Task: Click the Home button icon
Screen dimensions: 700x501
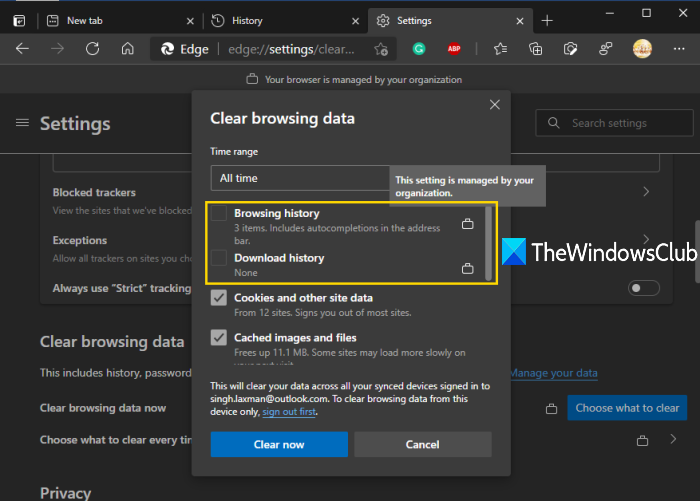Action: click(127, 48)
